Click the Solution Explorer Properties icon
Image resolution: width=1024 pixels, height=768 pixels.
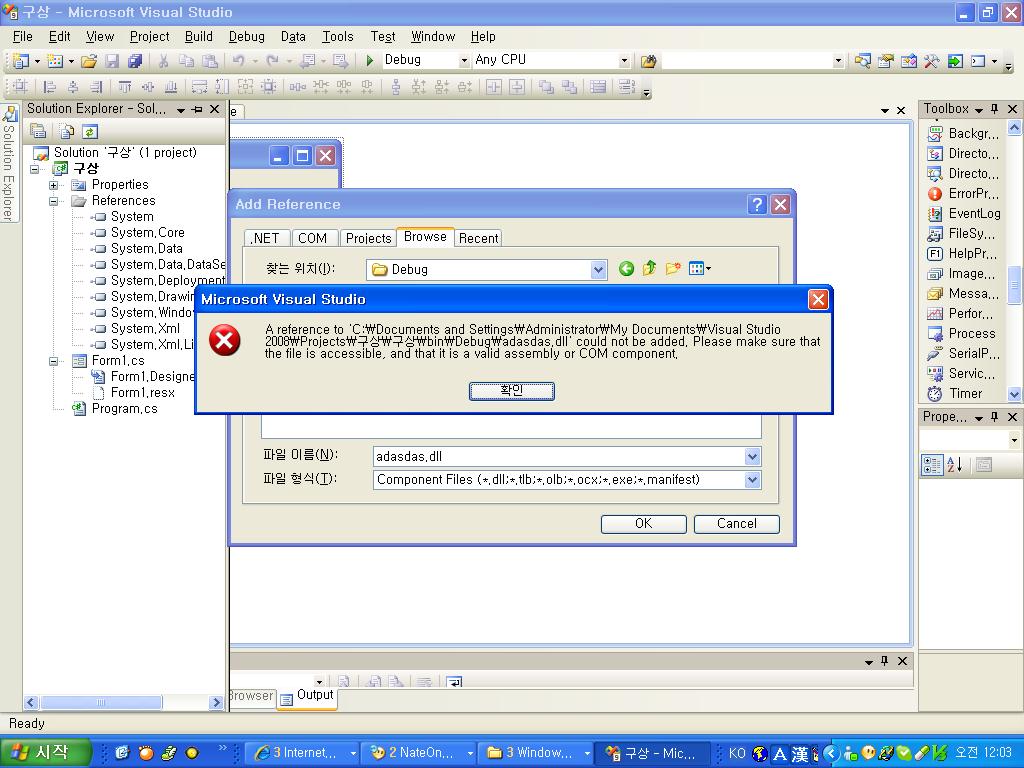click(x=39, y=131)
